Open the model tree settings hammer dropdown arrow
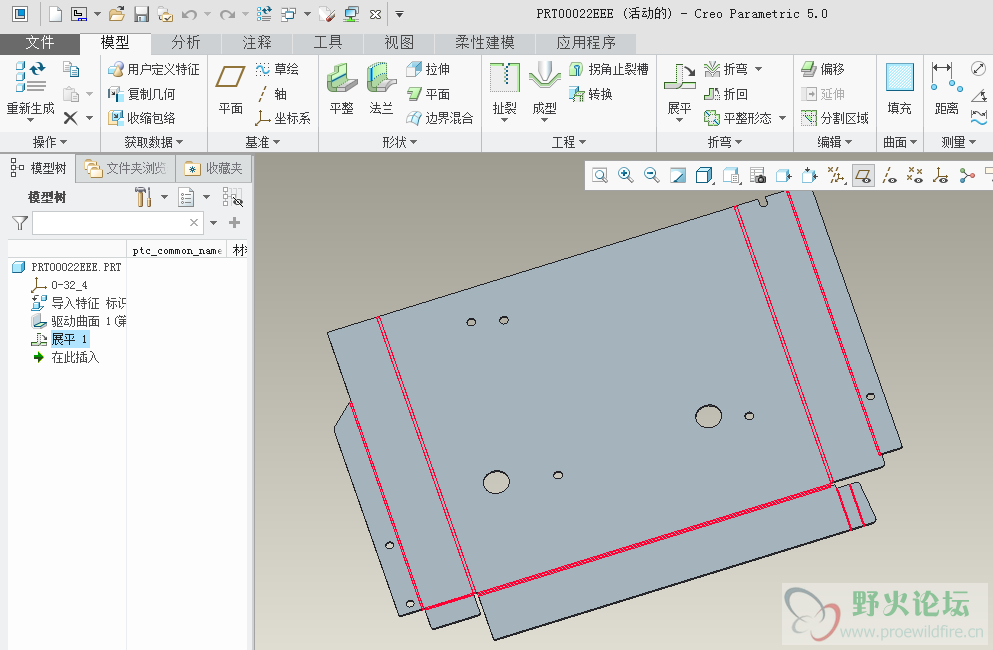Image resolution: width=993 pixels, height=650 pixels. coord(165,197)
